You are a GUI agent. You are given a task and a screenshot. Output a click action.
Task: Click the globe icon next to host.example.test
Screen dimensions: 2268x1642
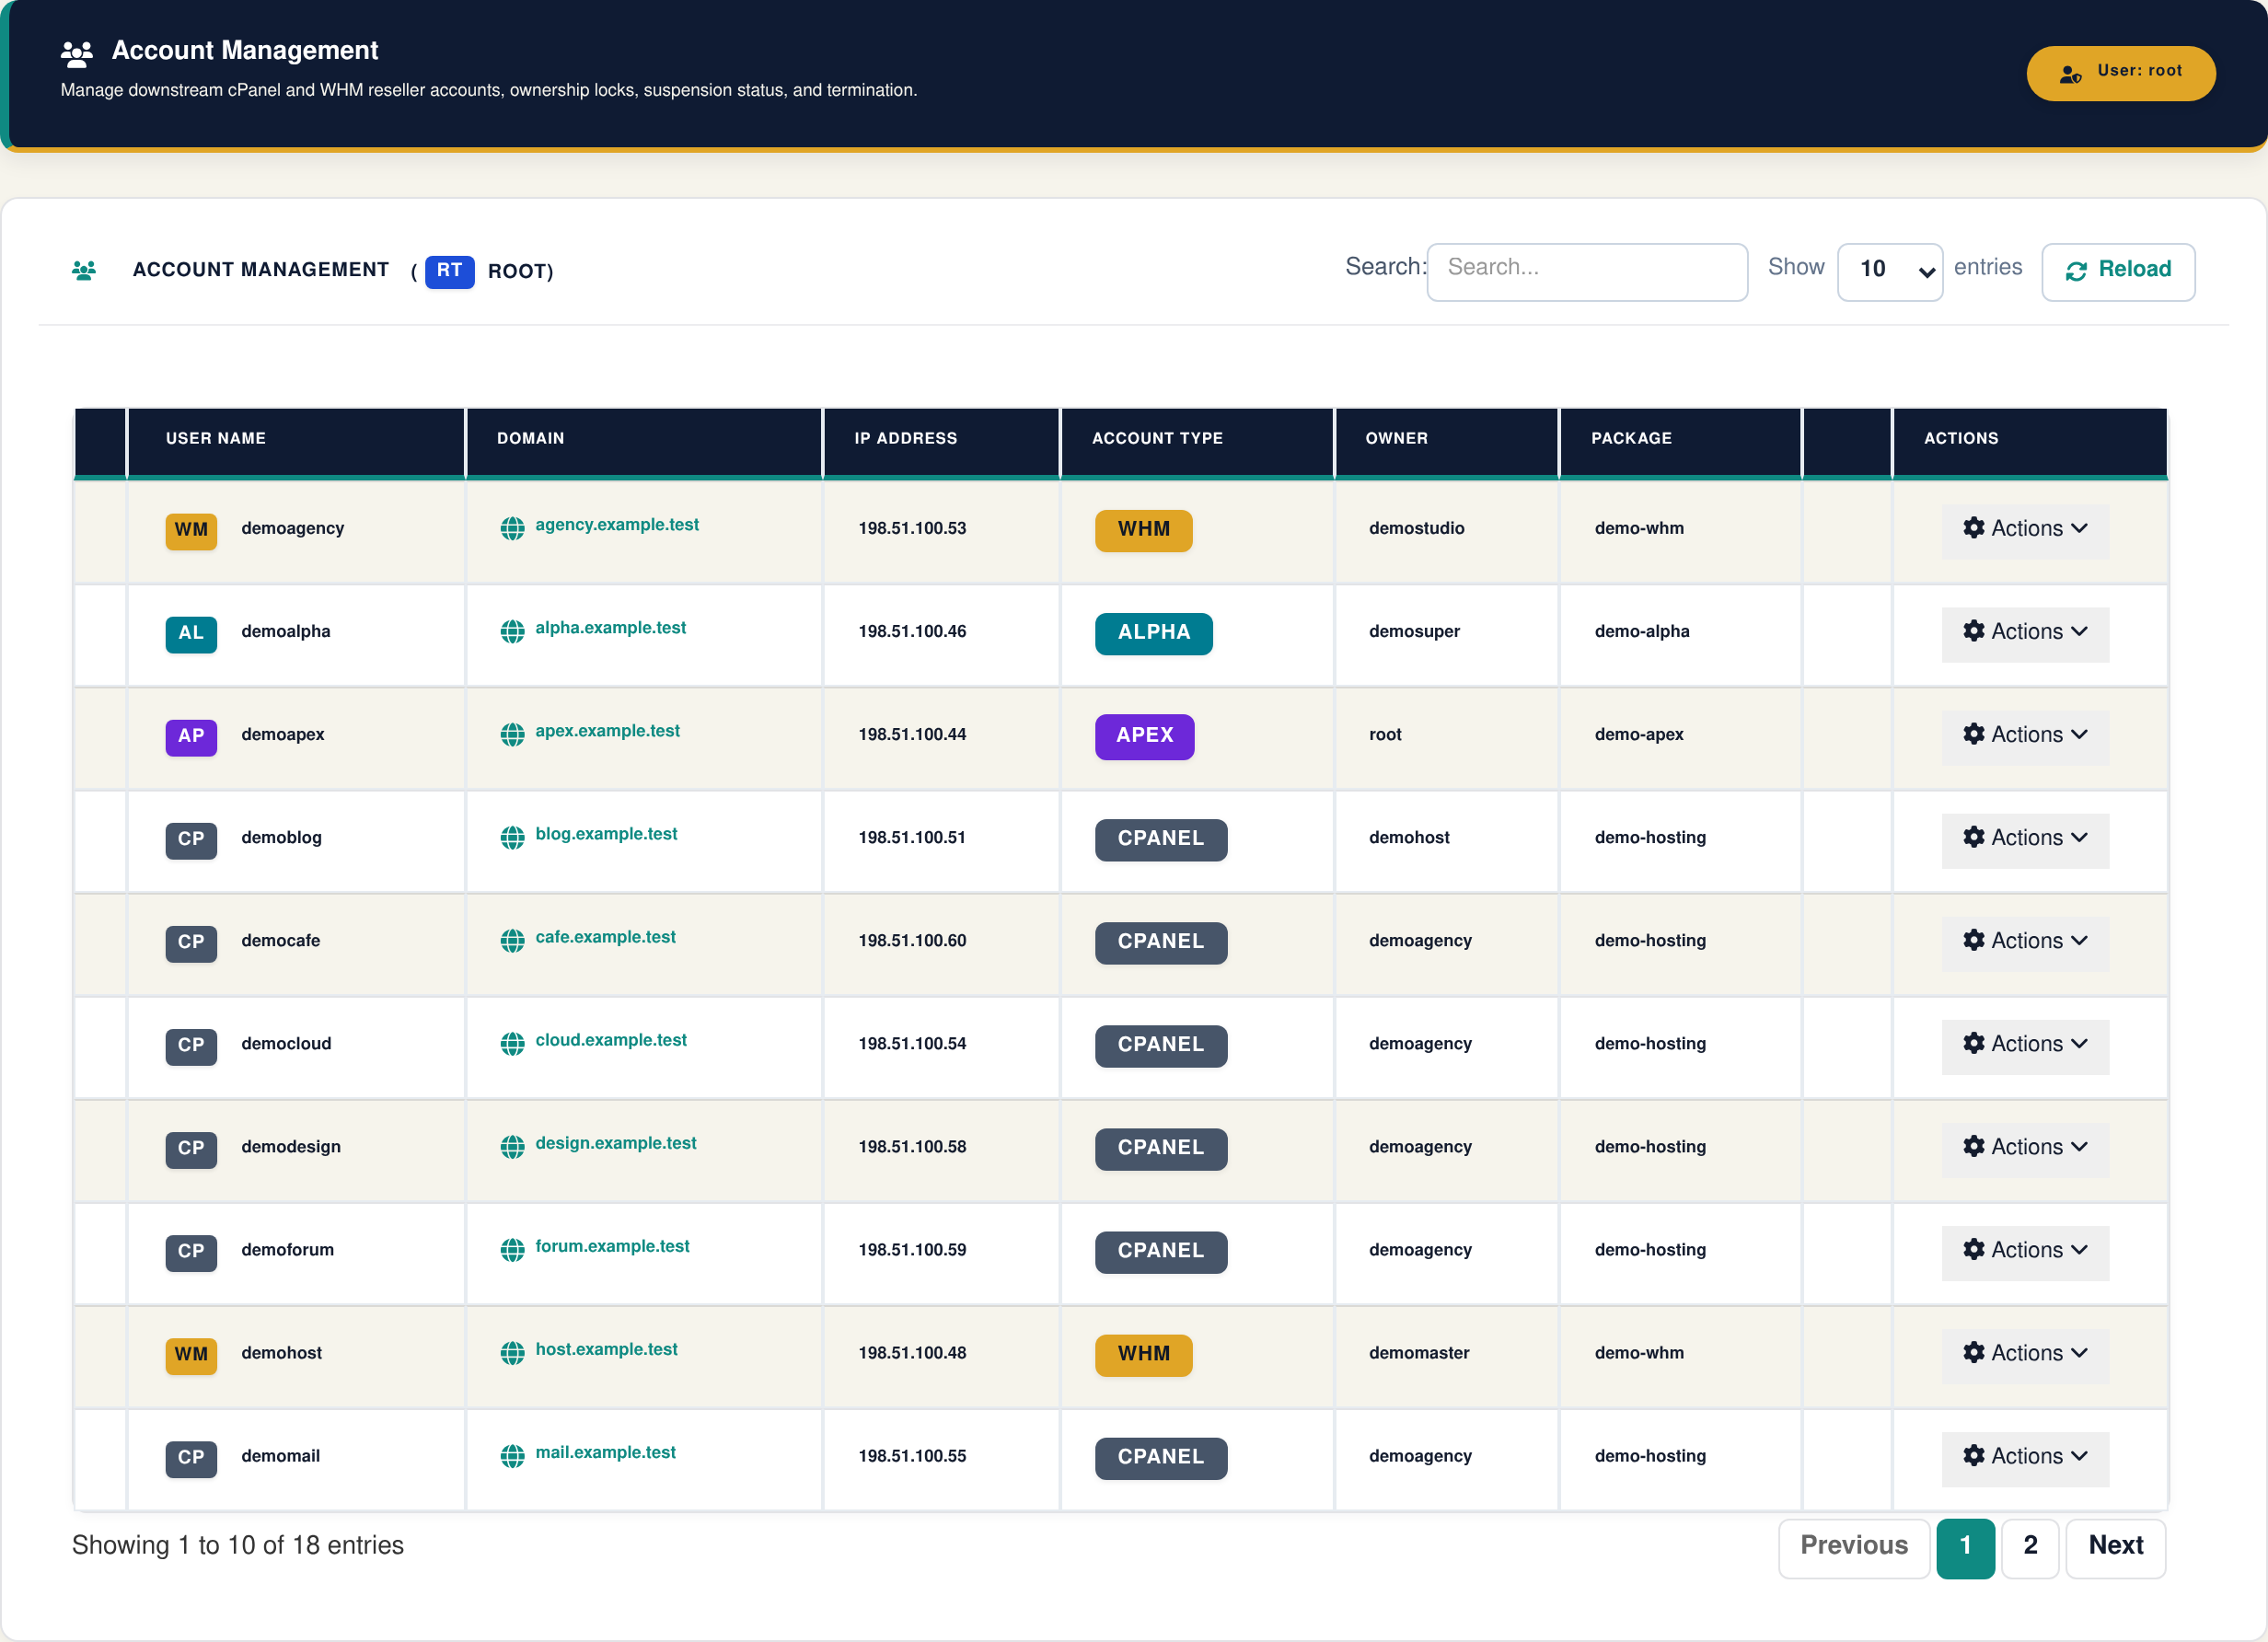[512, 1352]
